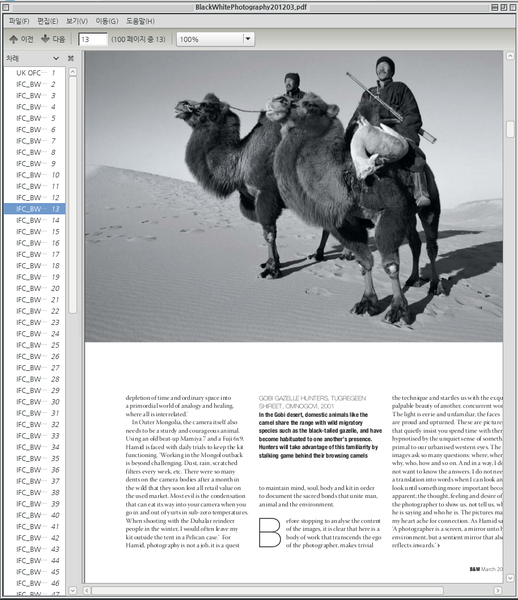This screenshot has height=600, width=518.
Task: Select IFC_BW page 45 entry
Action: point(35,572)
